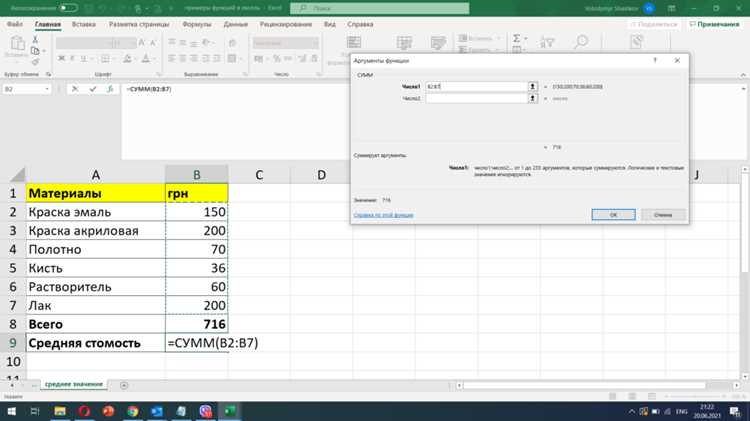Switch to the Разметка страницы tab
Viewport: 750px width, 421px height.
tap(139, 24)
